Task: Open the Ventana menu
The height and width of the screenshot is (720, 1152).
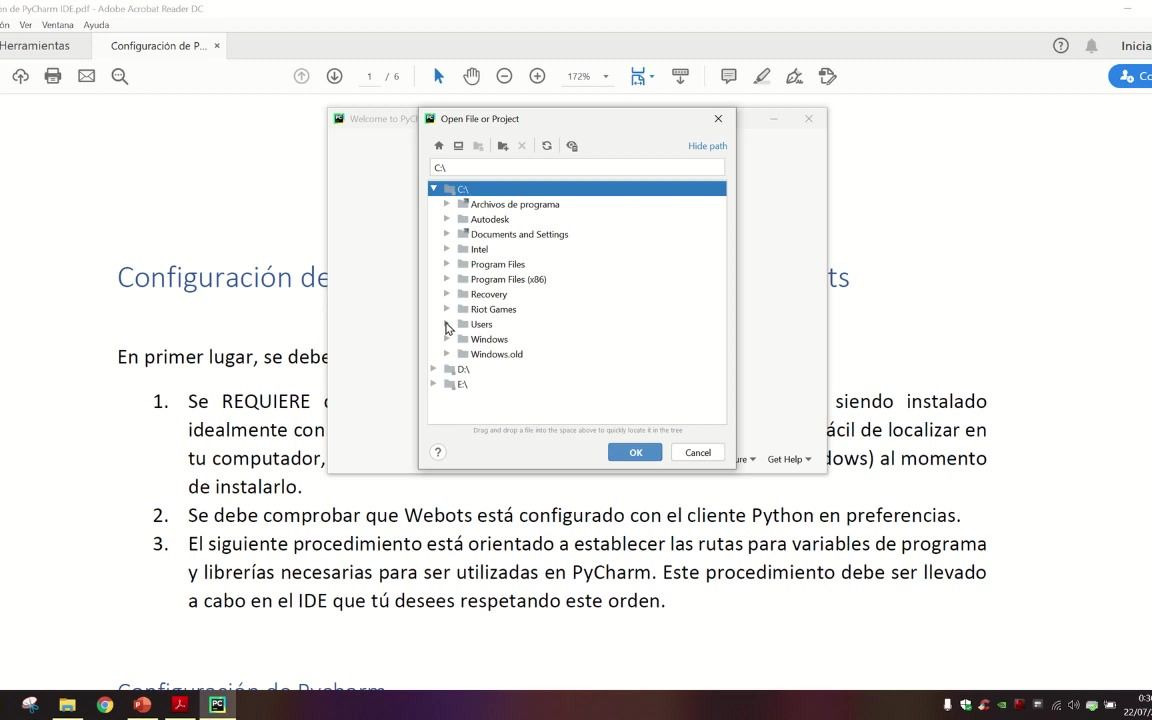Action: click(57, 25)
